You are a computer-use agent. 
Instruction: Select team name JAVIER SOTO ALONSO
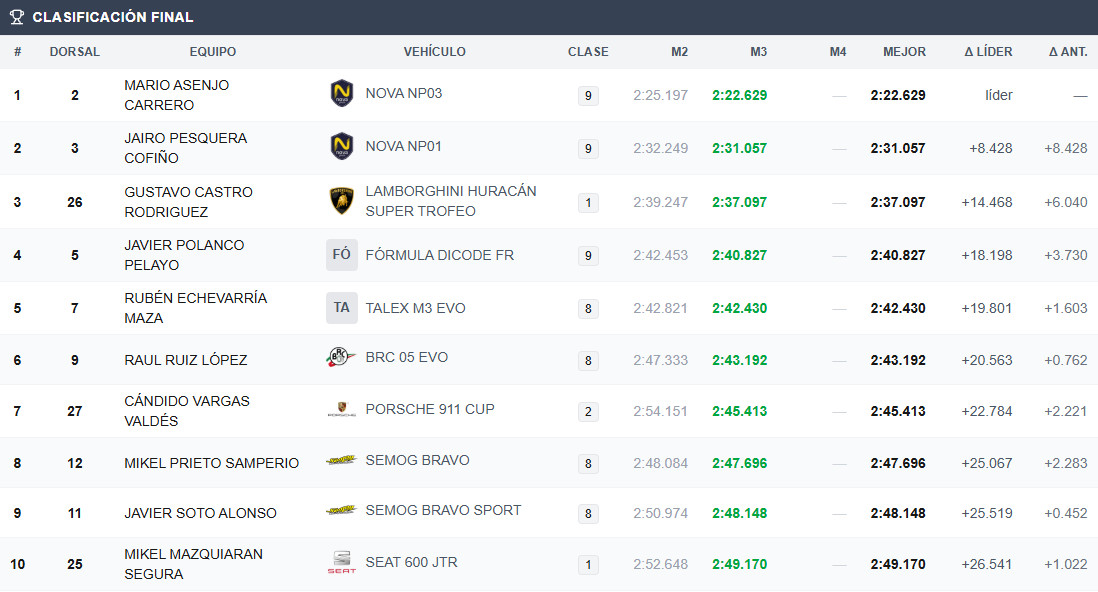coord(200,514)
